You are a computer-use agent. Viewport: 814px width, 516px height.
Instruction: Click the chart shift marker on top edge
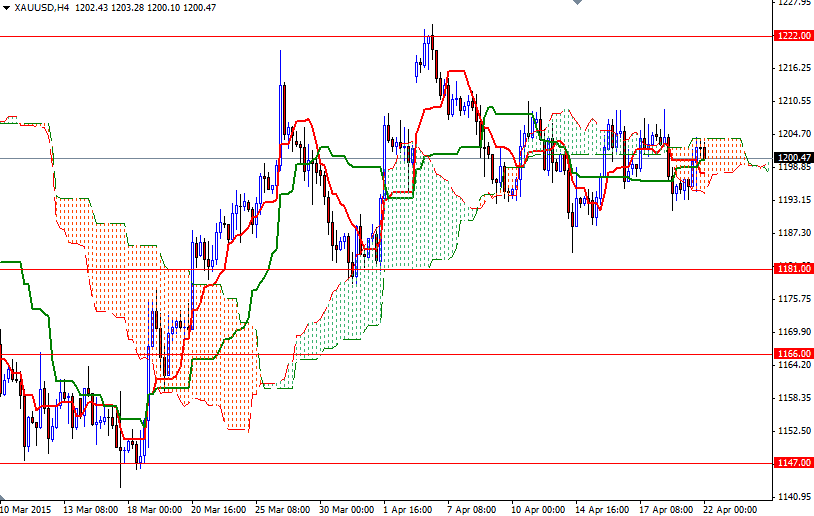(575, 4)
